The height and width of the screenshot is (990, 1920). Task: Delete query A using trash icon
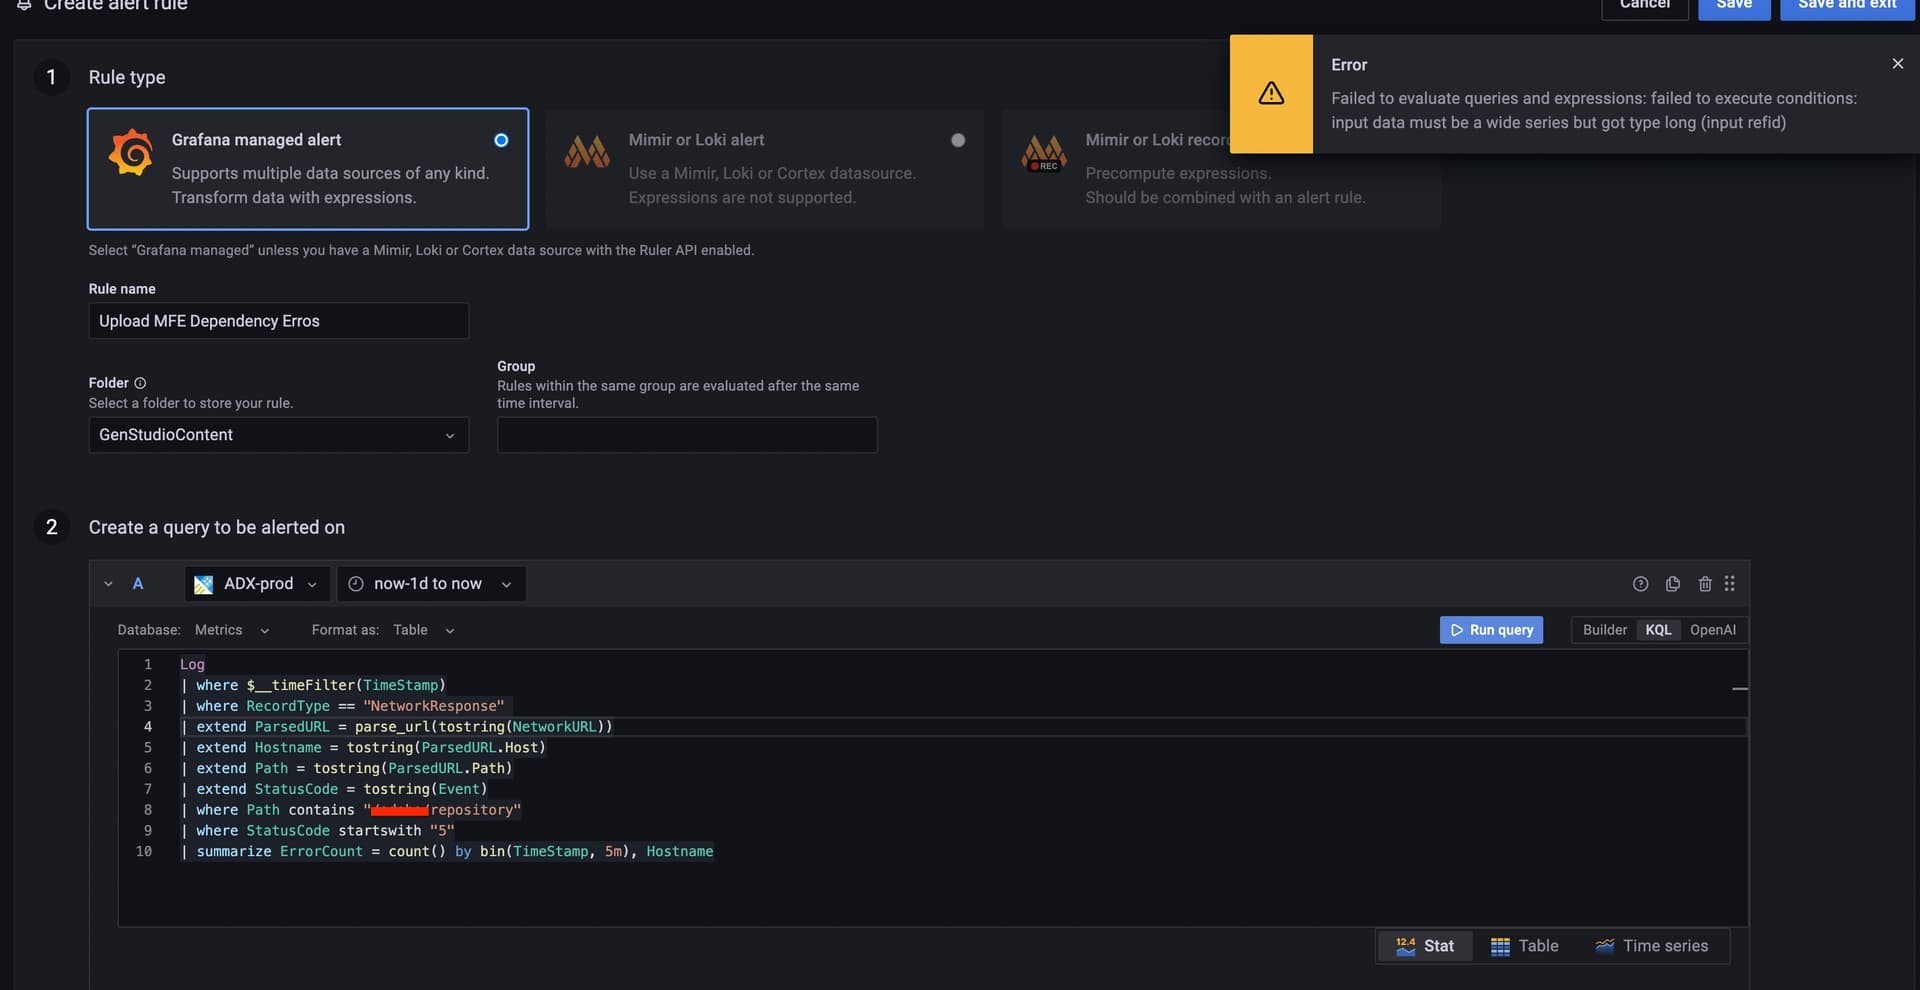pos(1705,584)
